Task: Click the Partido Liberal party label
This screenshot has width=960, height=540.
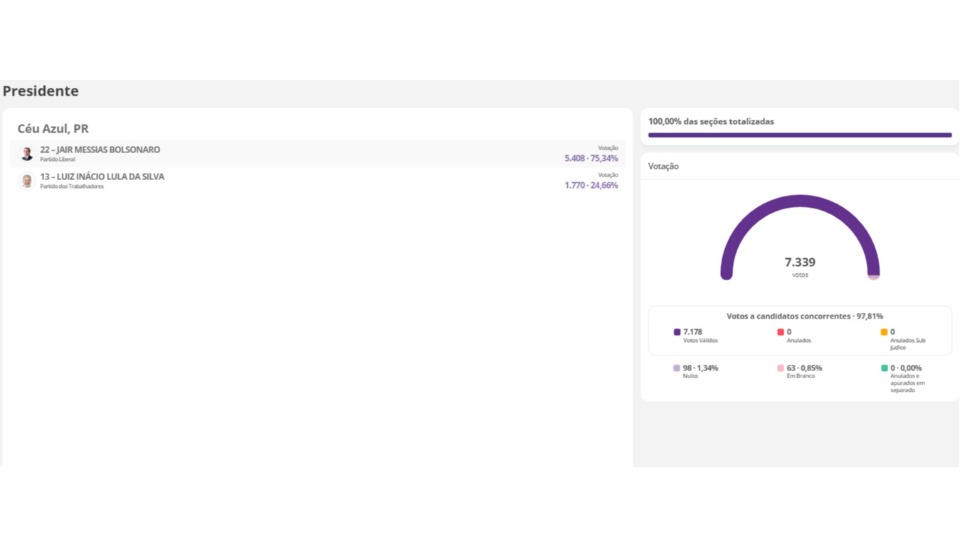Action: pyautogui.click(x=58, y=160)
